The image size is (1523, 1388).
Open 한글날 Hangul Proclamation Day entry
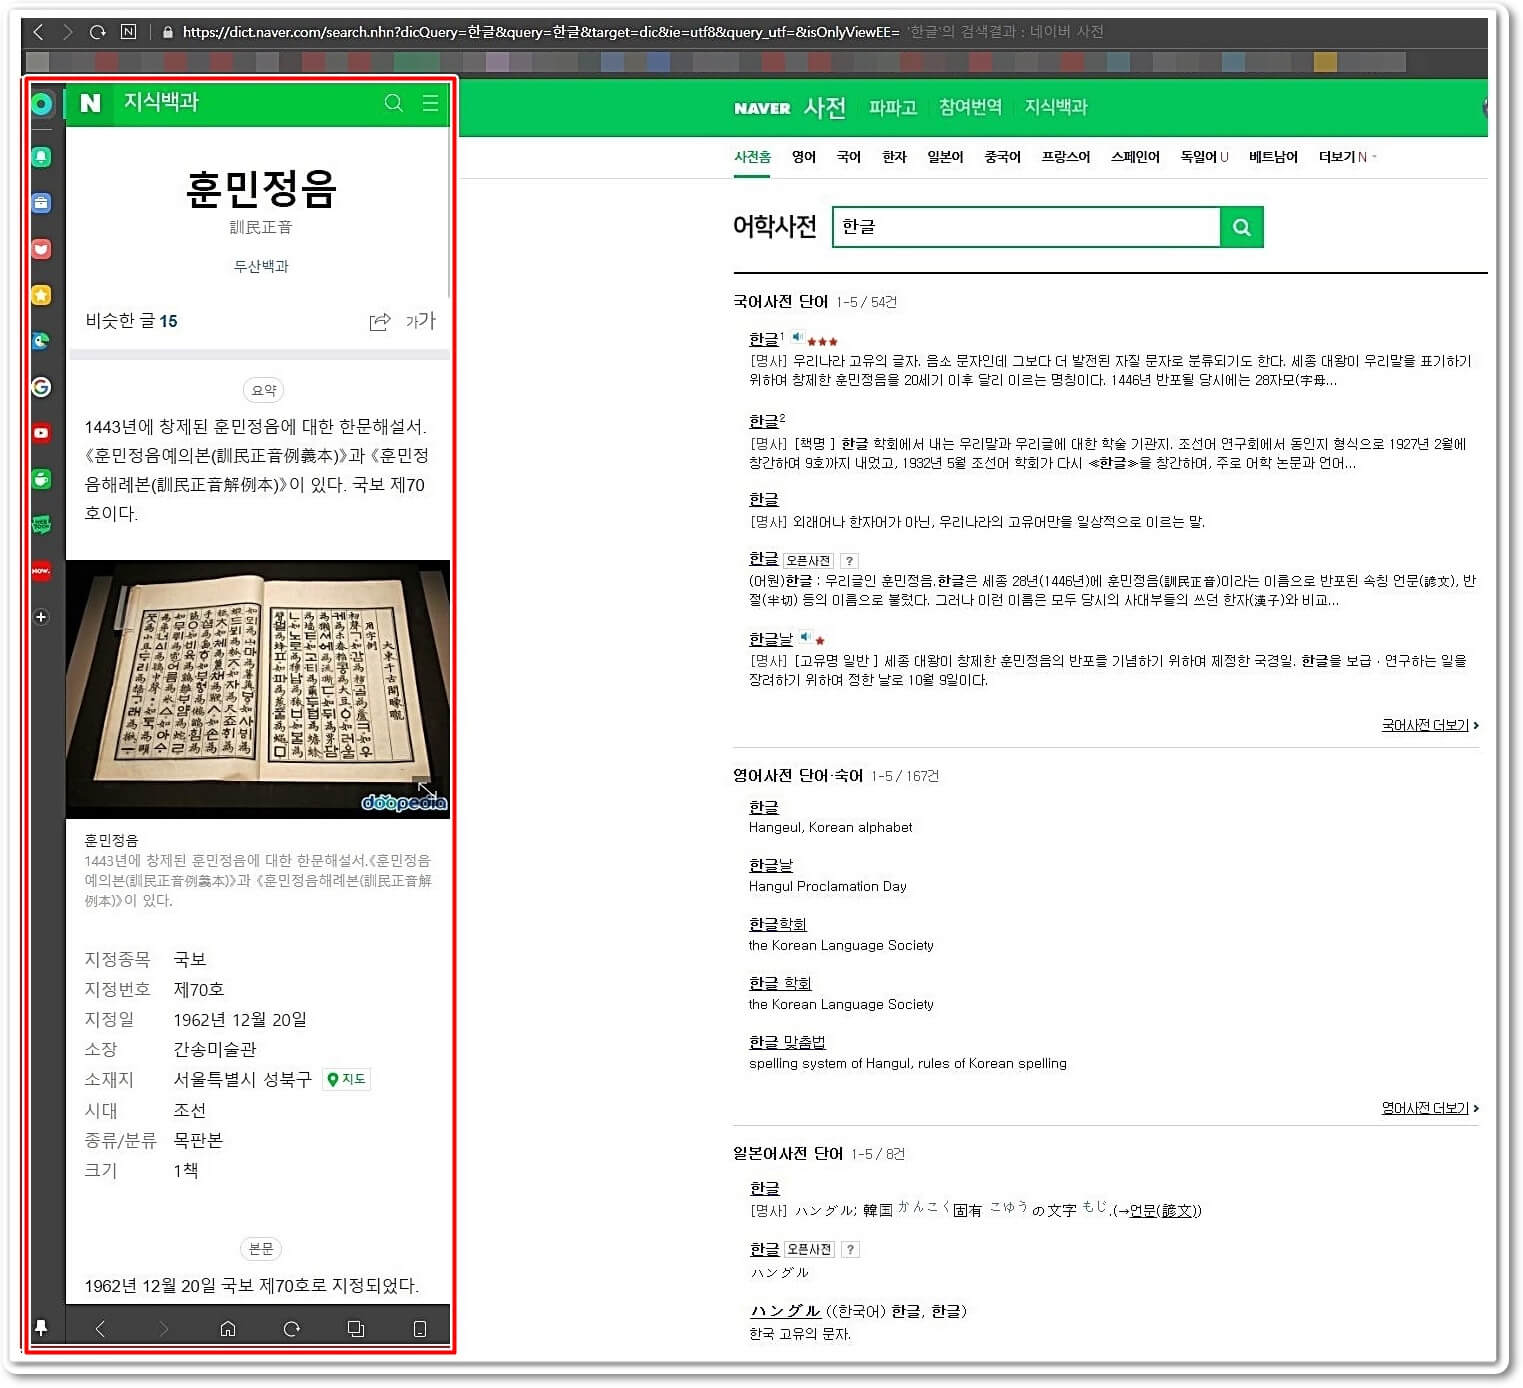click(x=770, y=865)
